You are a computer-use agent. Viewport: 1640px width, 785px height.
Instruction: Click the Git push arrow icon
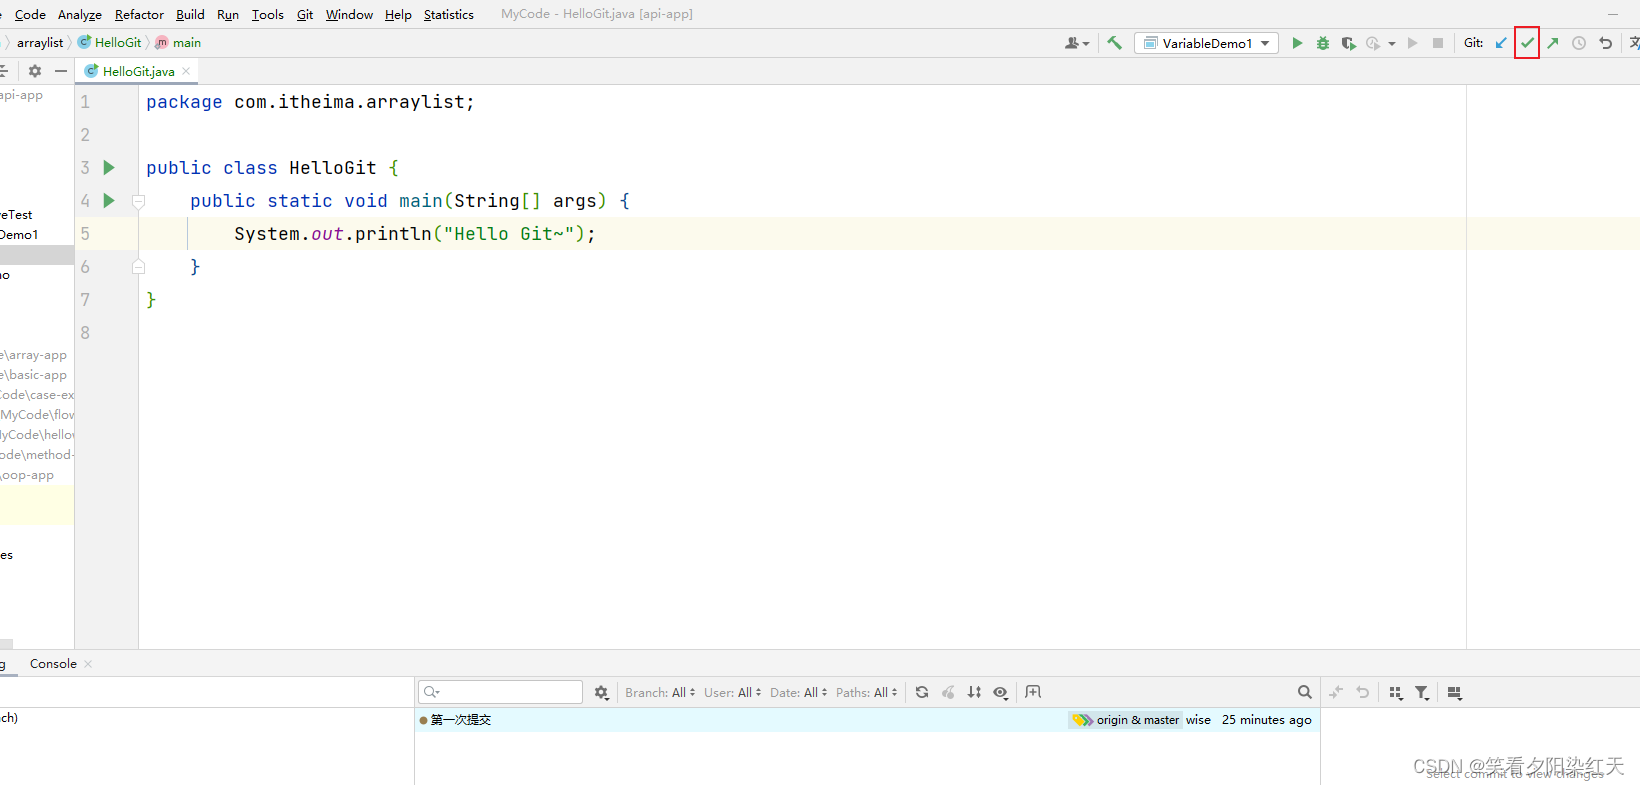click(x=1553, y=43)
